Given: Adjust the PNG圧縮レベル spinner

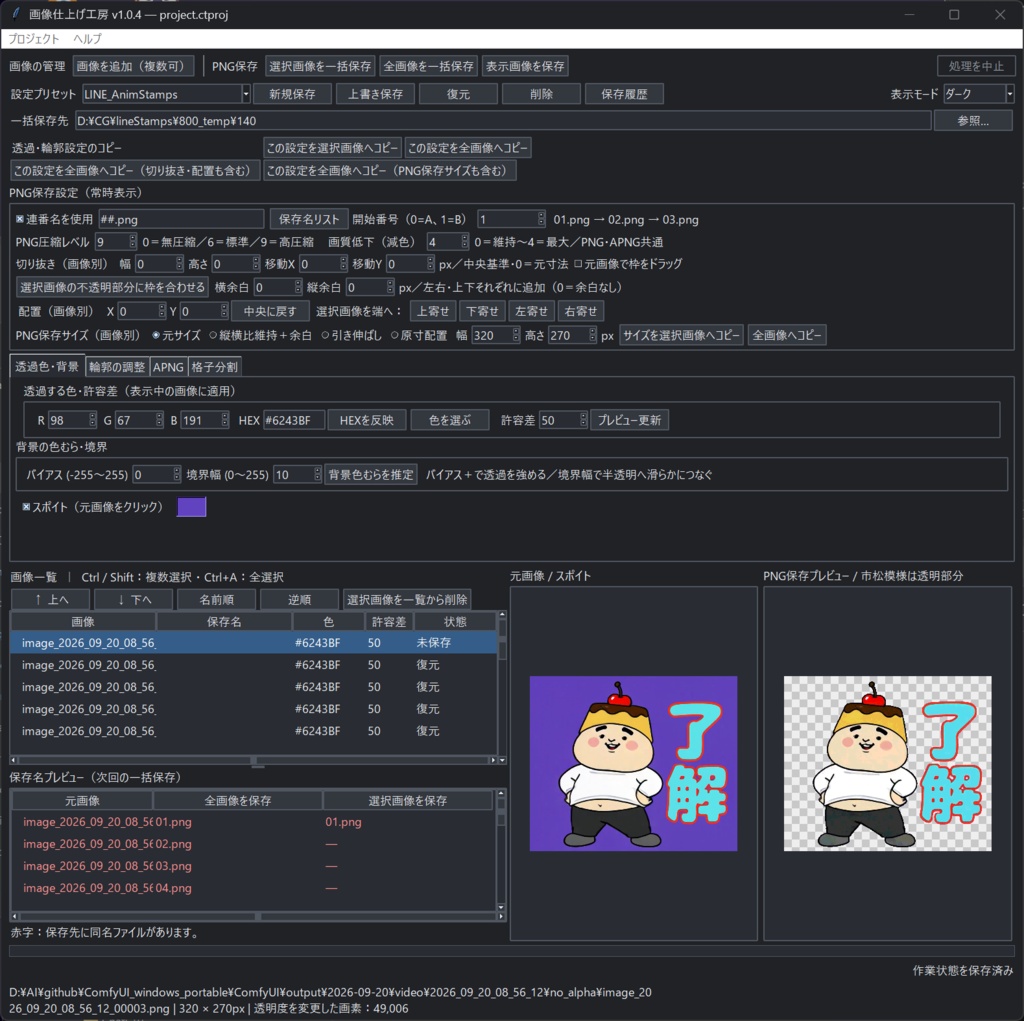Looking at the screenshot, I should 133,242.
